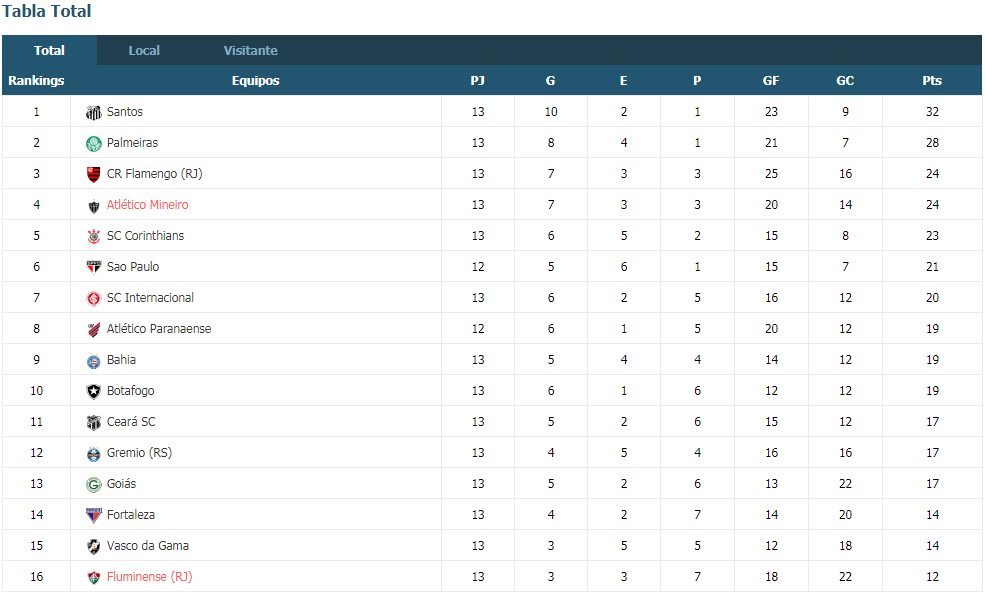The width and height of the screenshot is (985, 592).
Task: Open the Fluminense (RJ) team link
Action: tap(150, 576)
